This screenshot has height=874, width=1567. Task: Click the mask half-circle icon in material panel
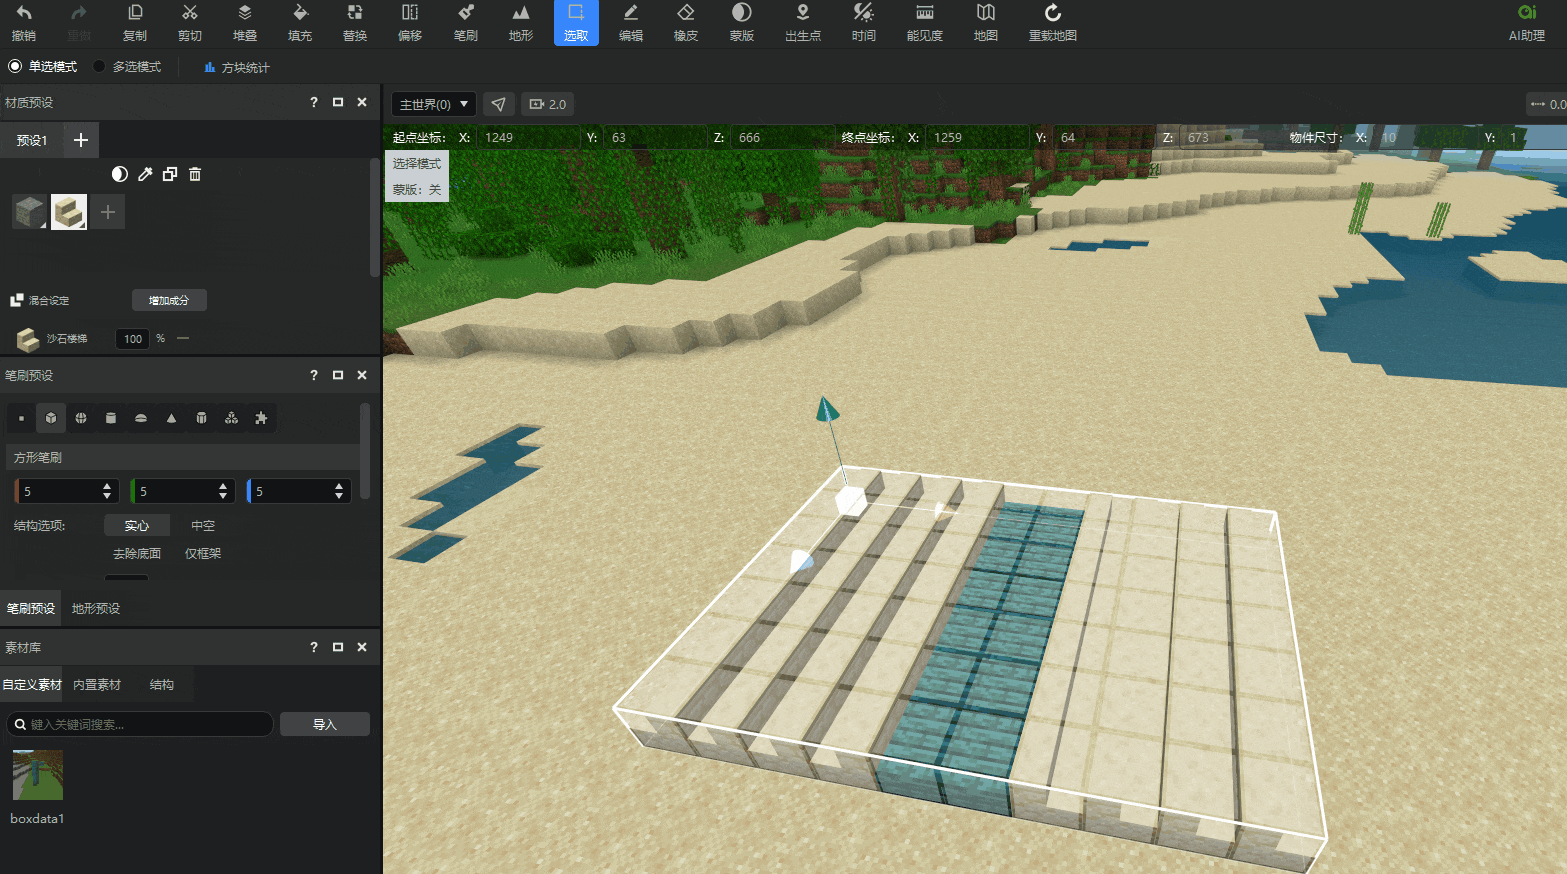[120, 174]
